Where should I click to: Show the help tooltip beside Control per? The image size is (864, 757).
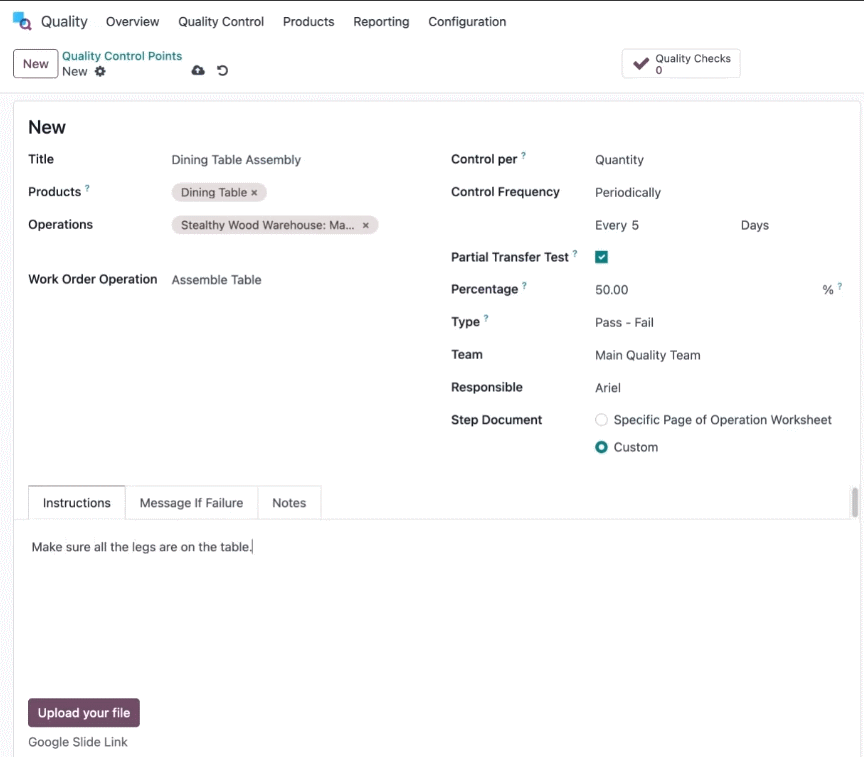click(523, 155)
